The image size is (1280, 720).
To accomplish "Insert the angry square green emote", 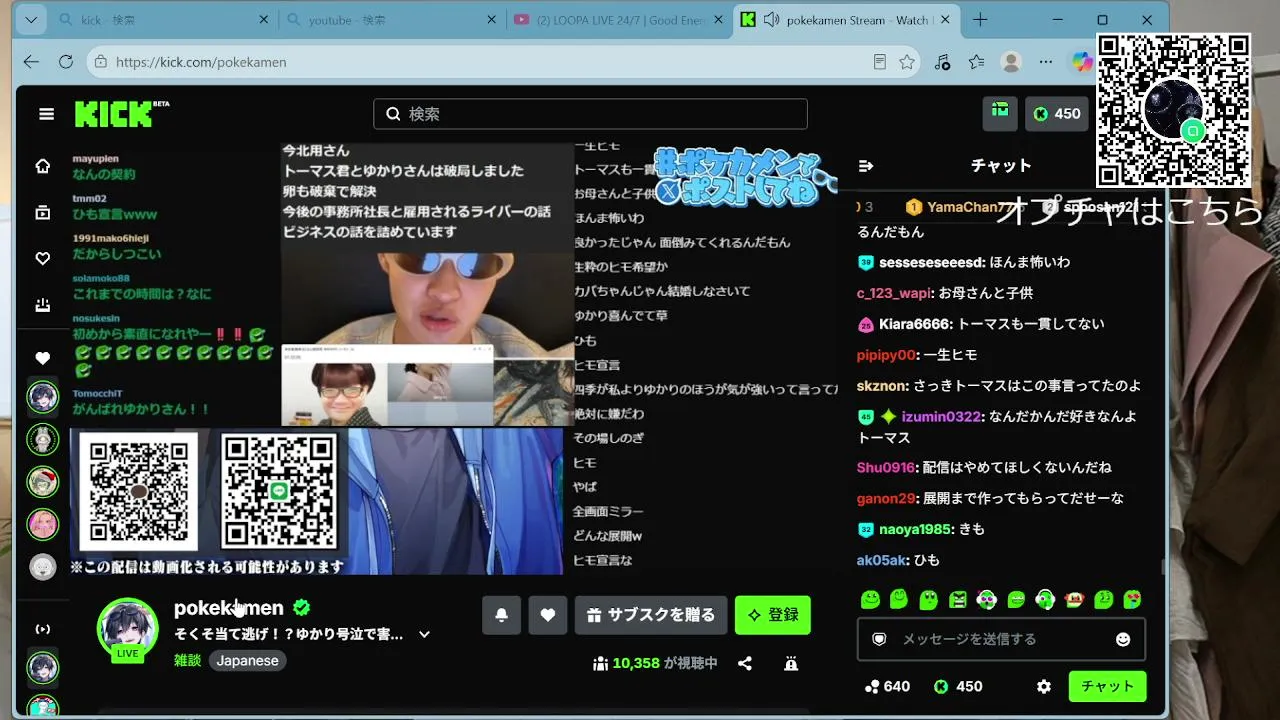I will point(958,600).
